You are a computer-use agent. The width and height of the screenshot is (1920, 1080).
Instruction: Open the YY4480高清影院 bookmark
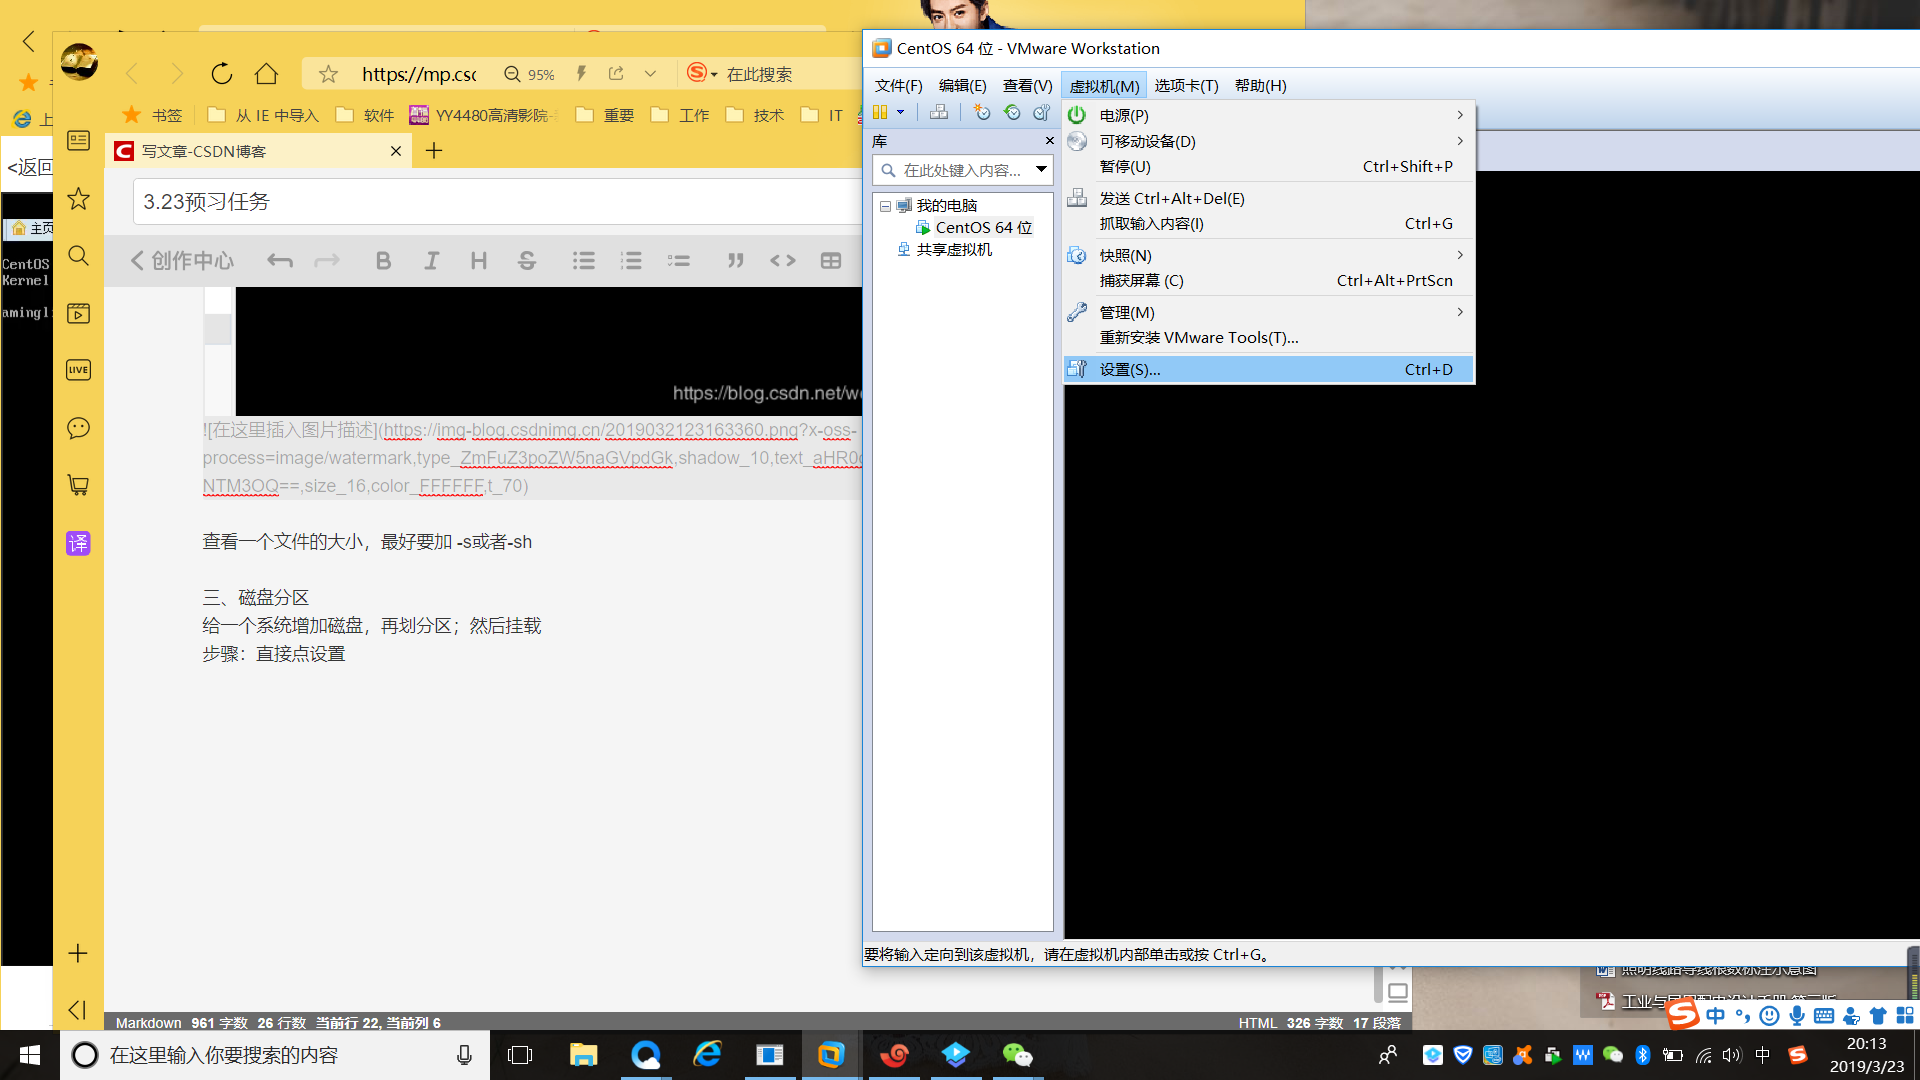point(483,115)
